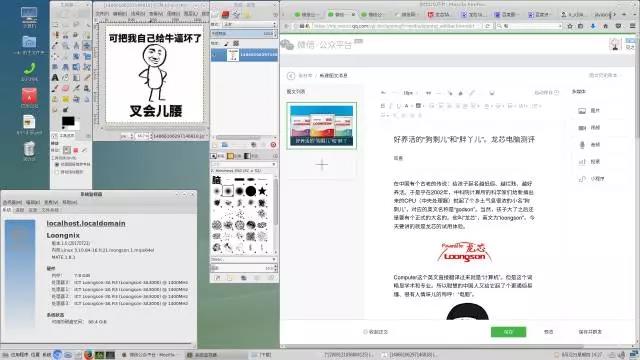Viewport: 640px width, 360px height.
Task: Click the black foreground color swatch
Action: (x=68, y=121)
